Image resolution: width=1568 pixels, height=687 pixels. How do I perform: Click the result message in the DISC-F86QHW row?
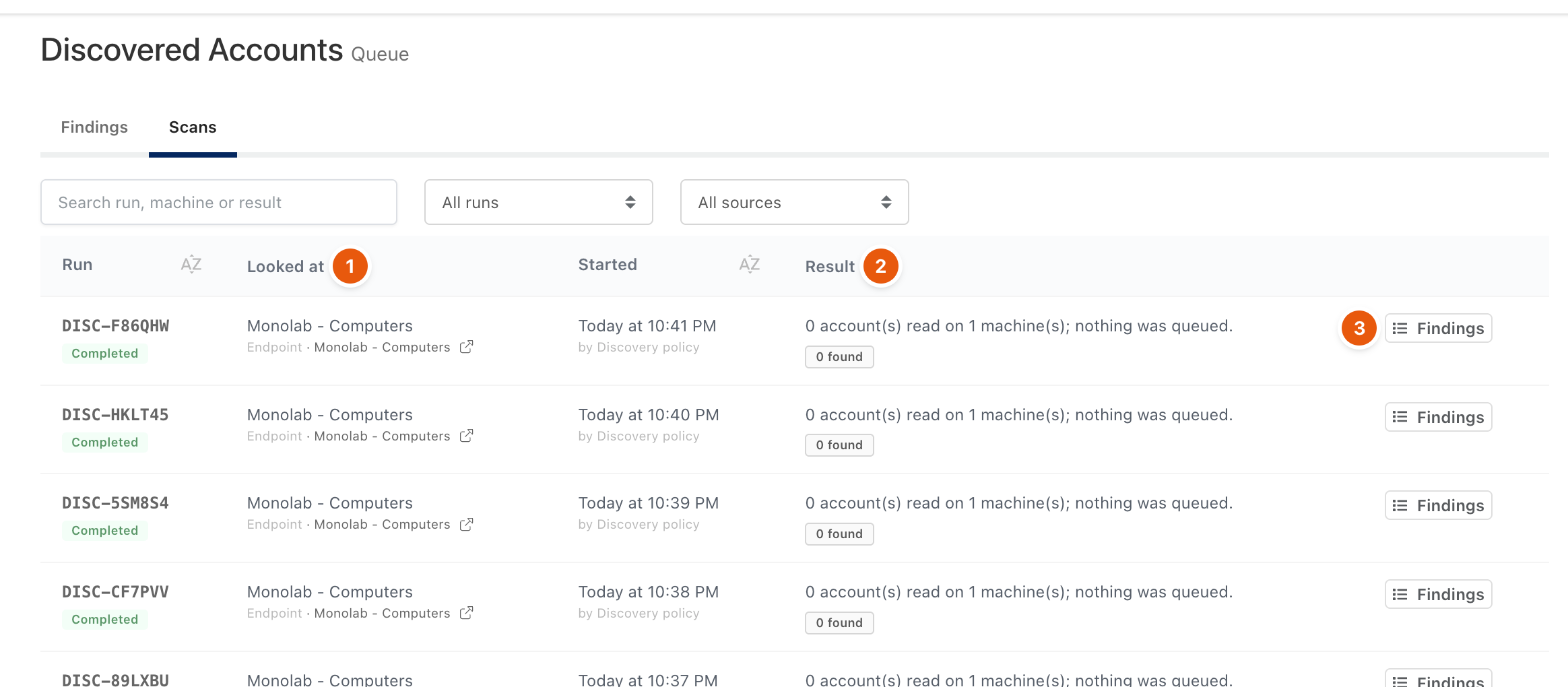click(1019, 326)
